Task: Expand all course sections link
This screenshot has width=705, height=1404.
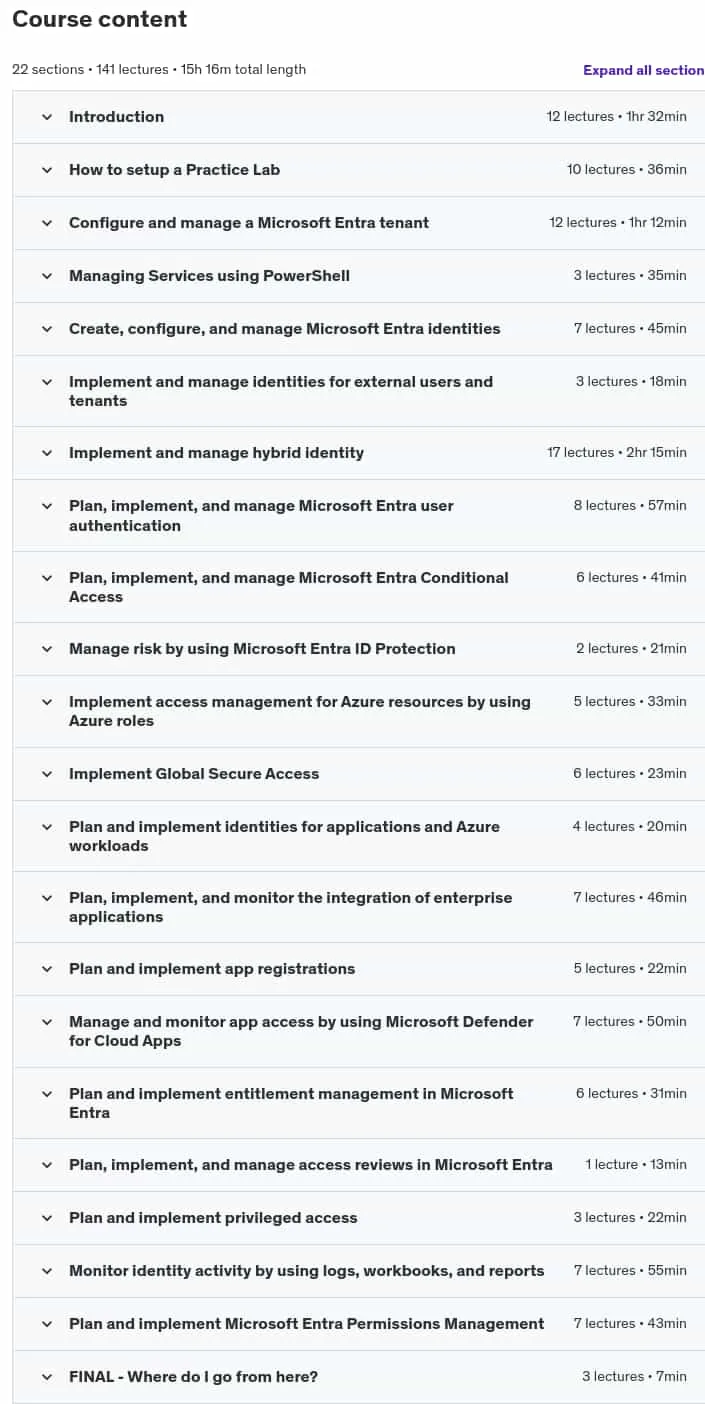Action: pos(644,70)
